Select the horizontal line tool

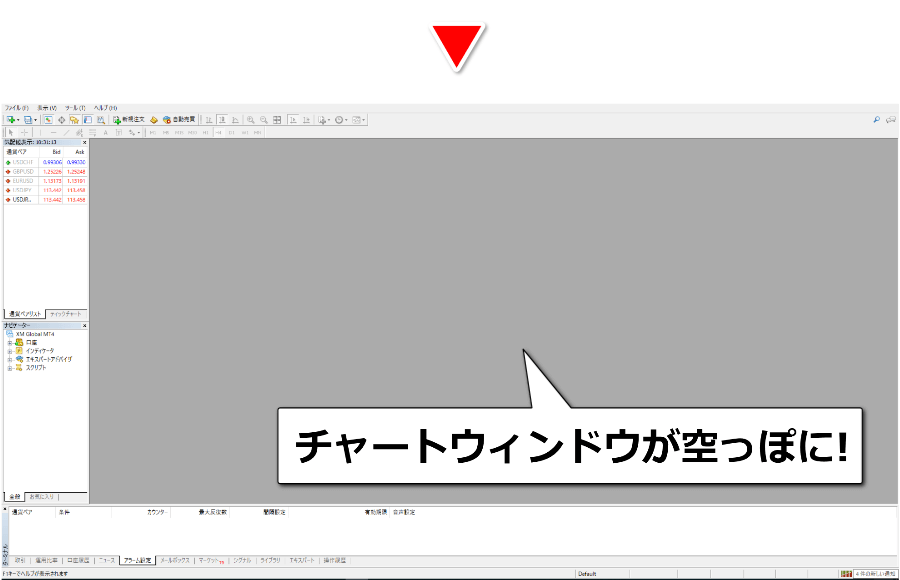(x=53, y=133)
